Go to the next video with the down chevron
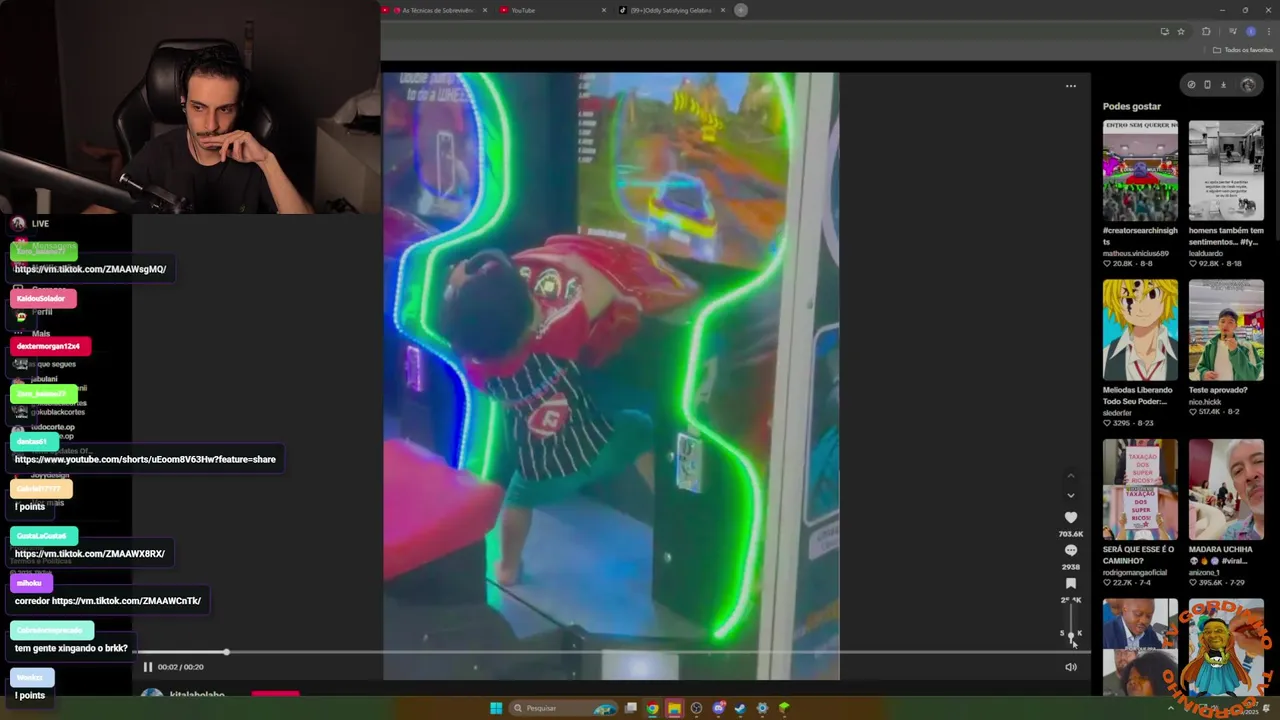The image size is (1280, 720). point(1071,495)
